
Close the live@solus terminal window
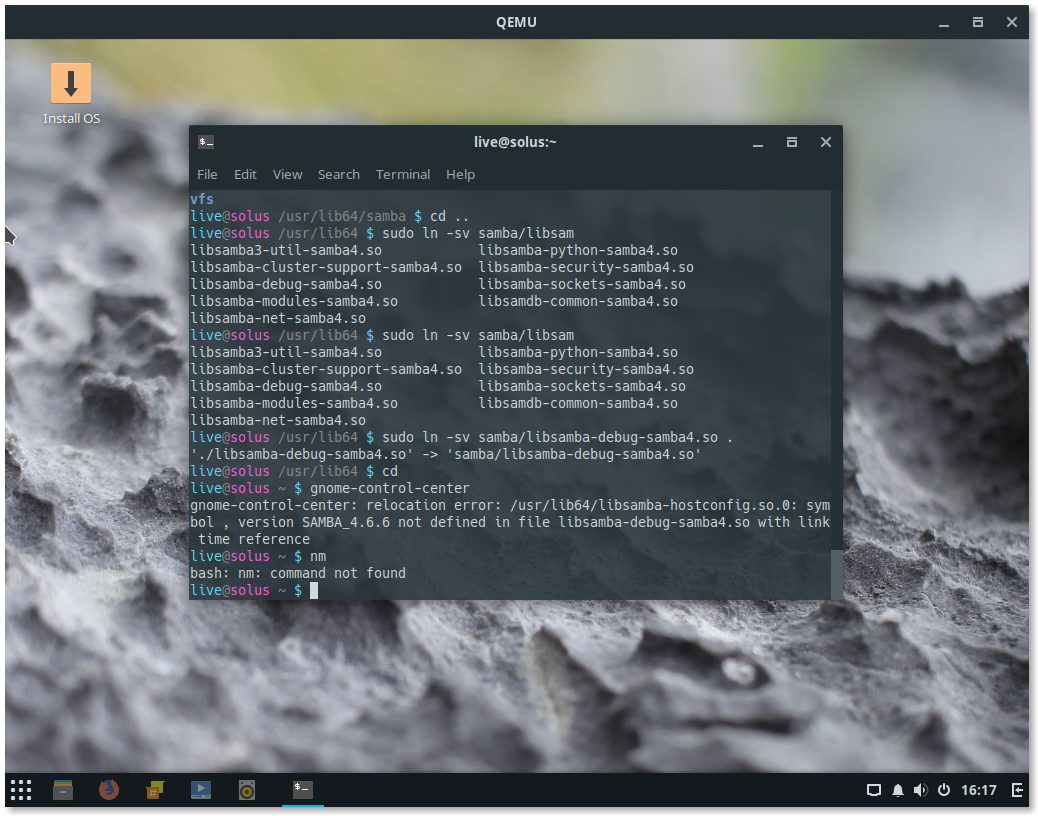(826, 142)
